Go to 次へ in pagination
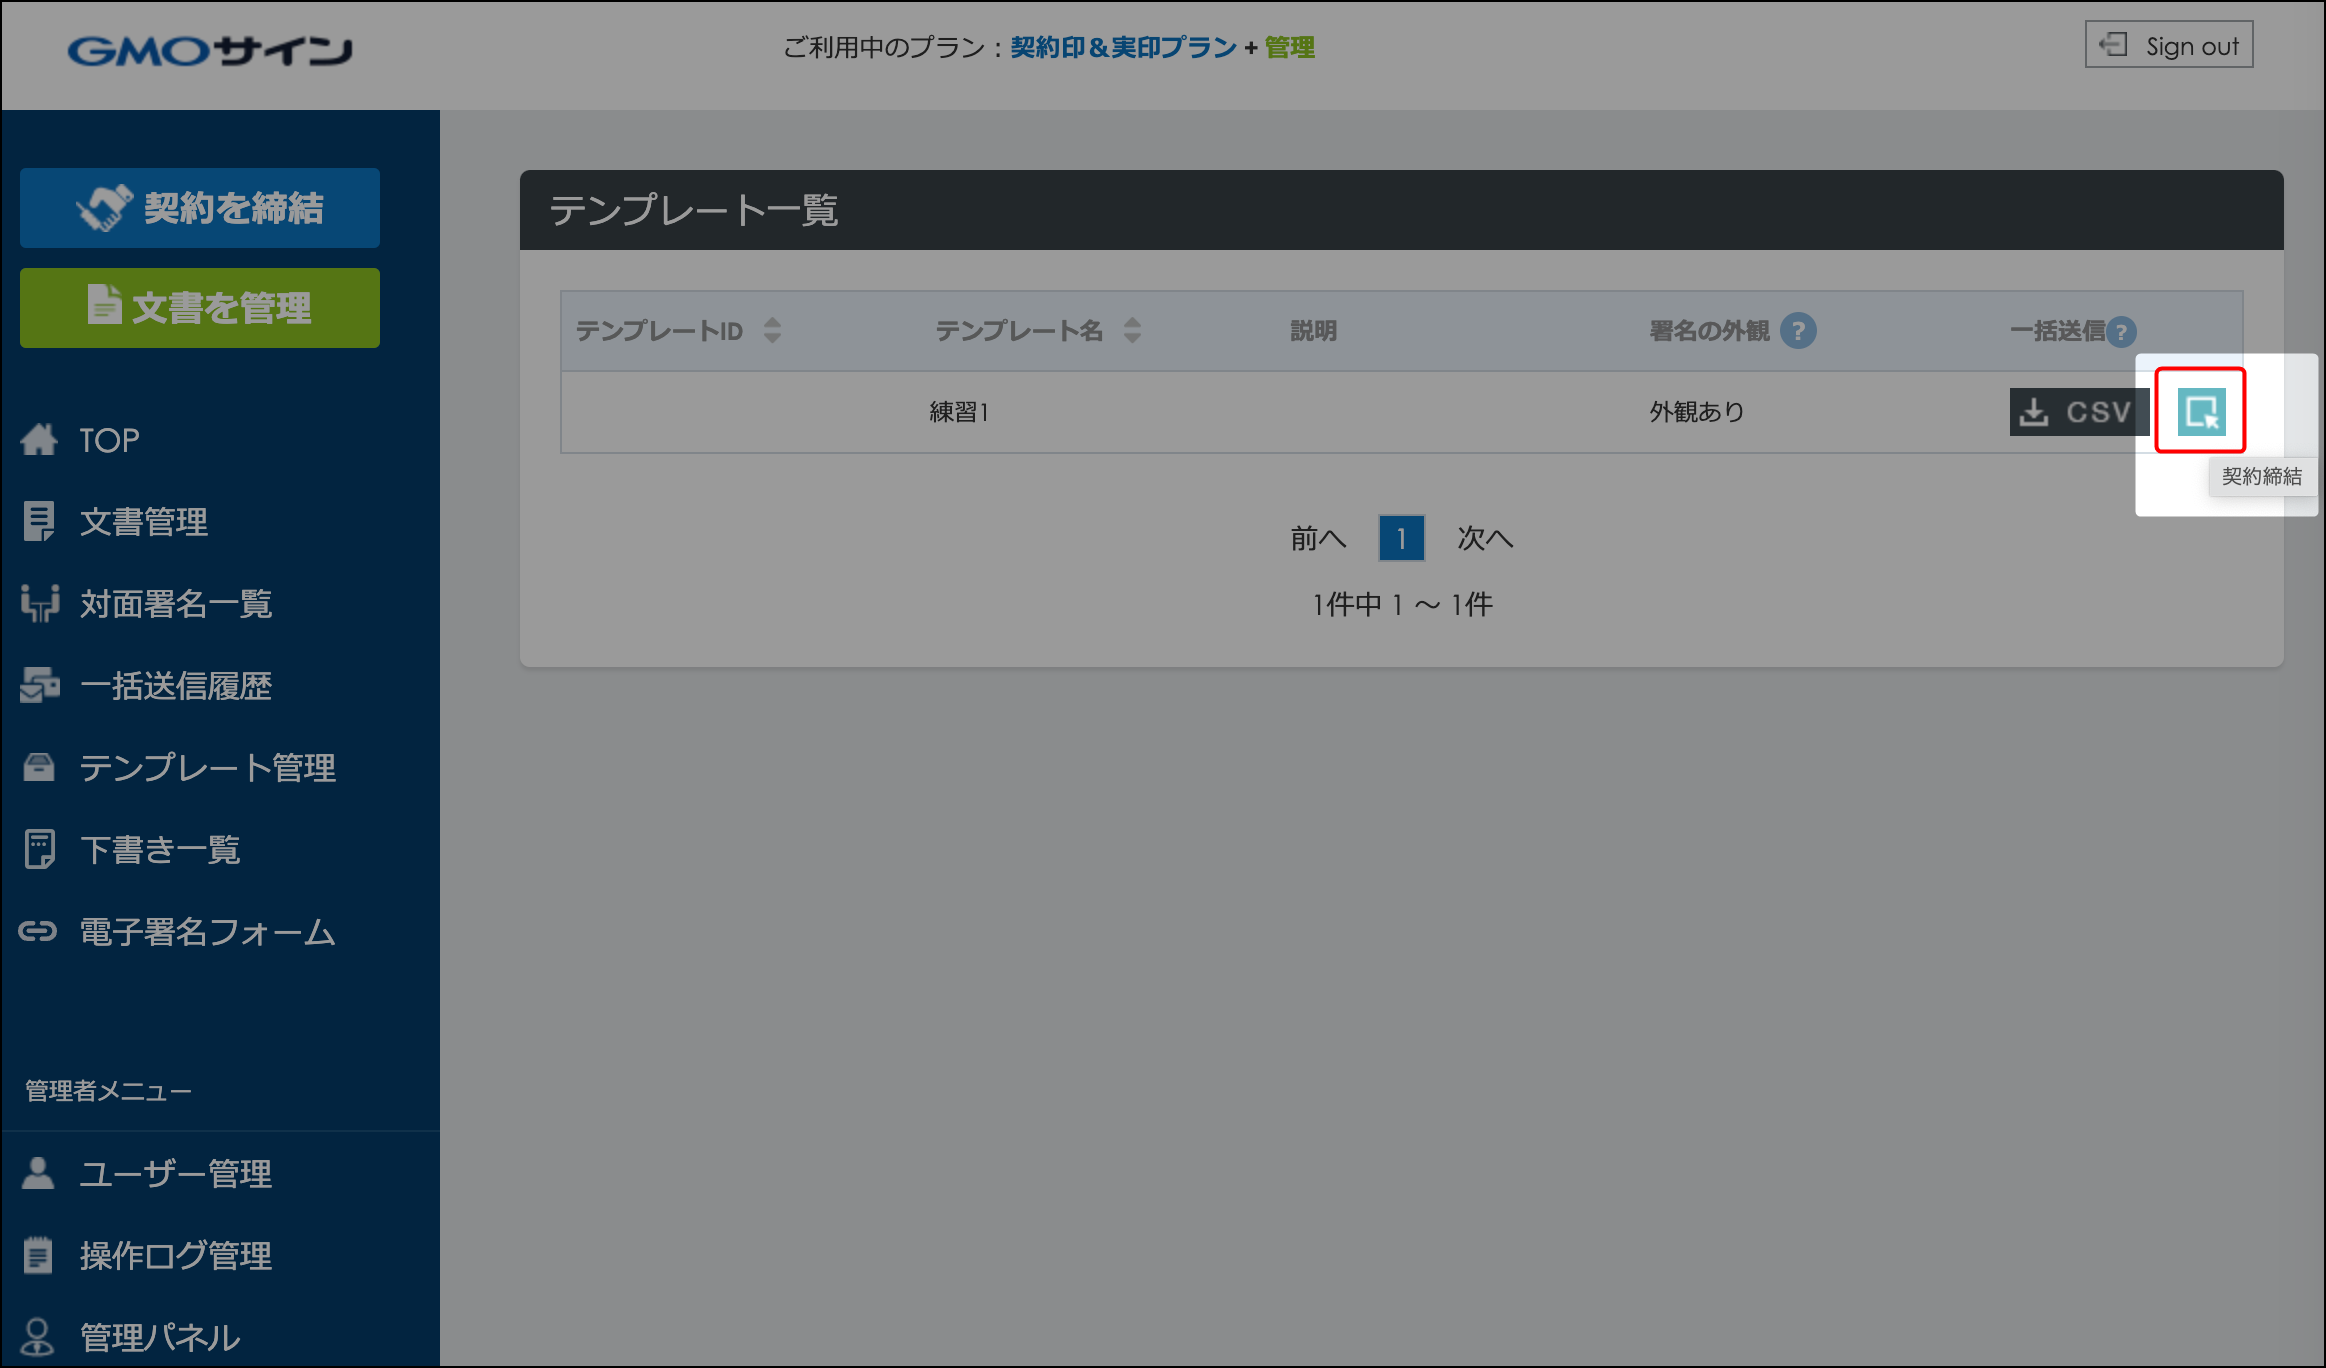The width and height of the screenshot is (2326, 1368). pyautogui.click(x=1486, y=538)
